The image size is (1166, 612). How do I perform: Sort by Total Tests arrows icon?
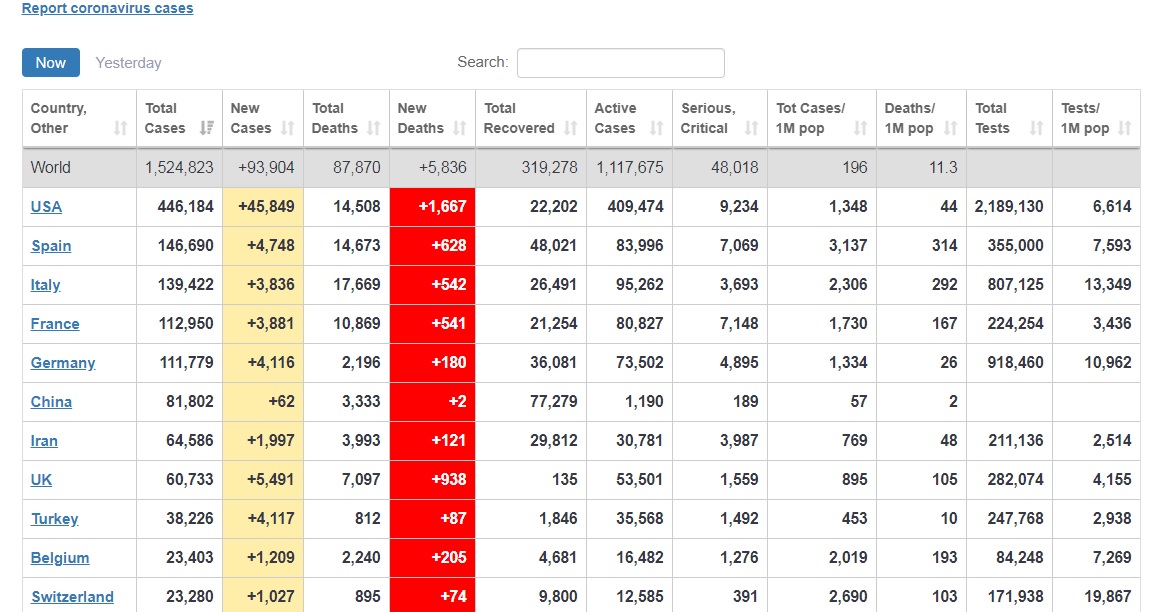coord(1037,128)
